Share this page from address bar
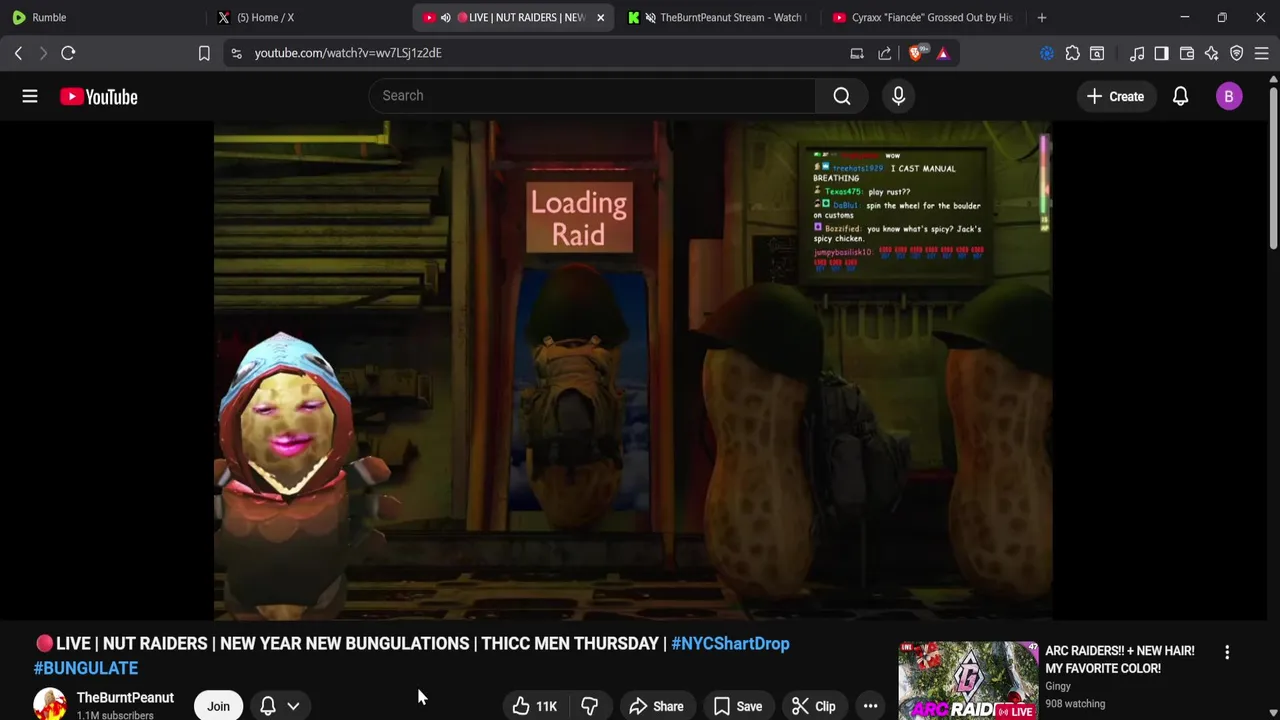The width and height of the screenshot is (1280, 720). click(885, 53)
